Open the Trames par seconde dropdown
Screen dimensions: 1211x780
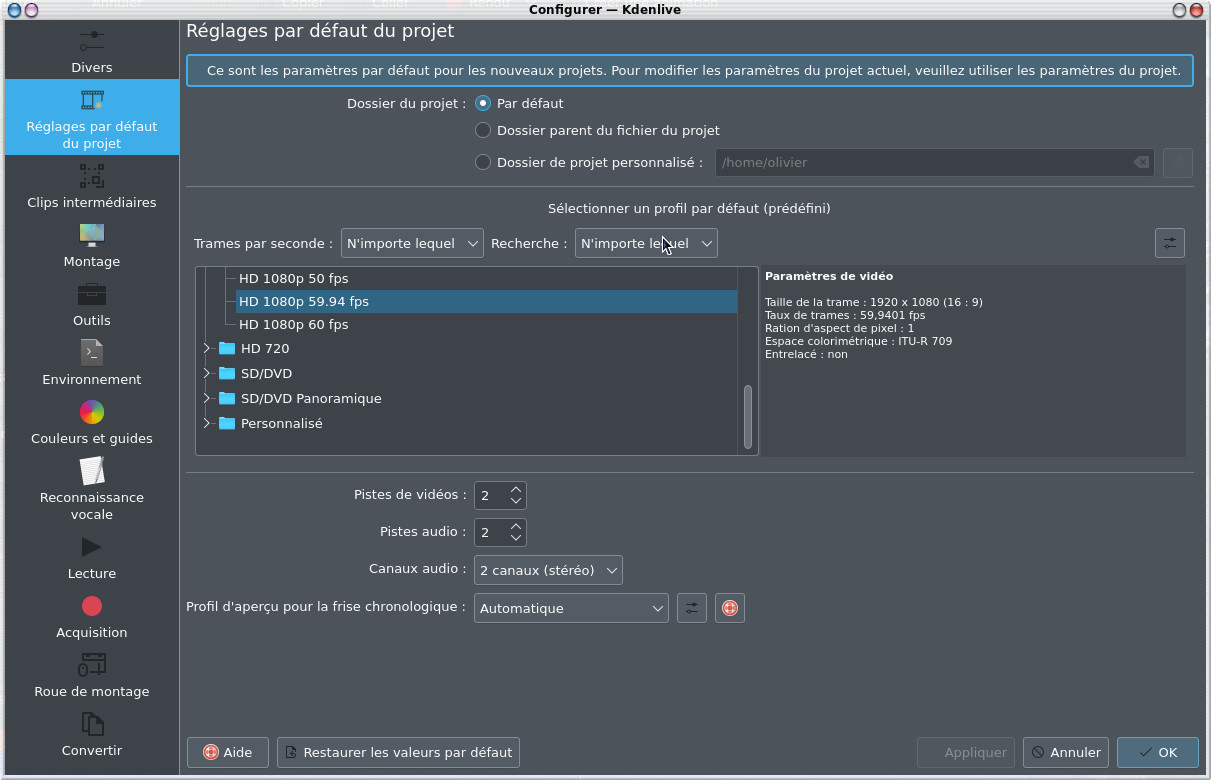click(x=412, y=243)
